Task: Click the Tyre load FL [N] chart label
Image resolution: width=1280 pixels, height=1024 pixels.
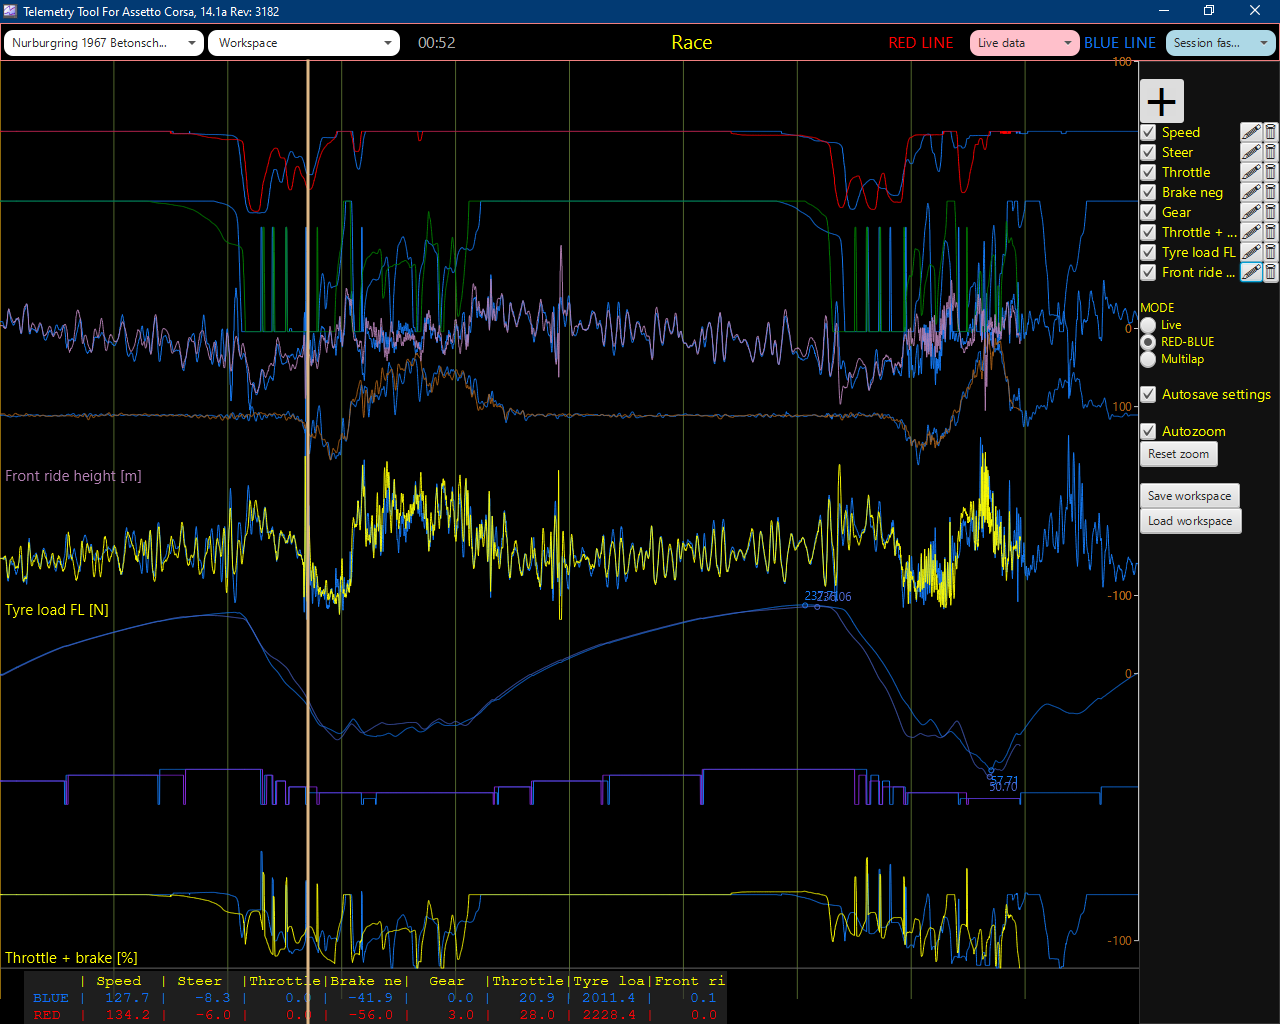Action: click(x=57, y=610)
